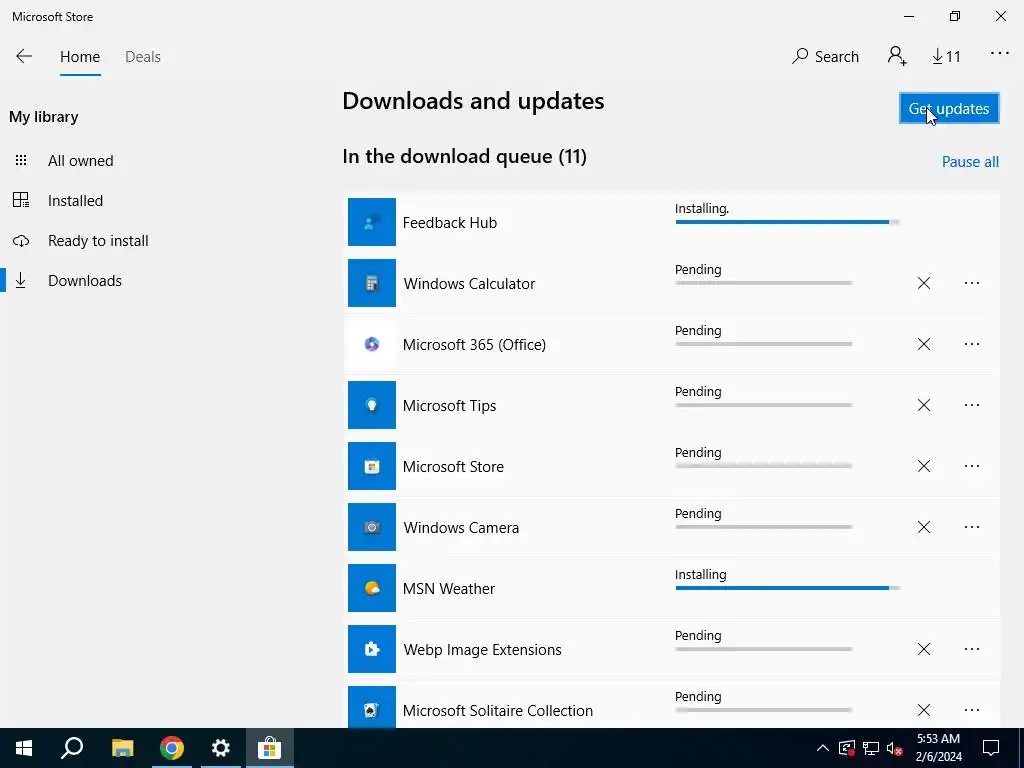Open the Home tab

point(80,57)
